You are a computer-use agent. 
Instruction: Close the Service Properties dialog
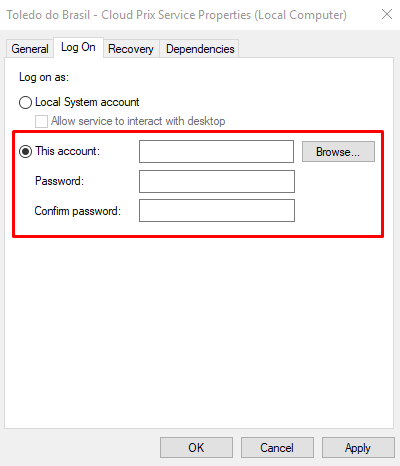click(387, 14)
